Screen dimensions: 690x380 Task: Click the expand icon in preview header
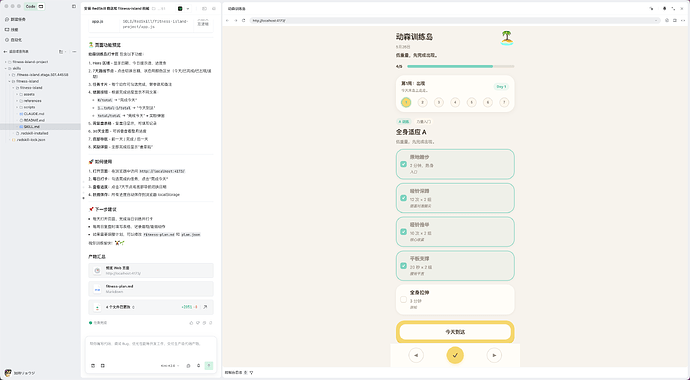click(673, 8)
